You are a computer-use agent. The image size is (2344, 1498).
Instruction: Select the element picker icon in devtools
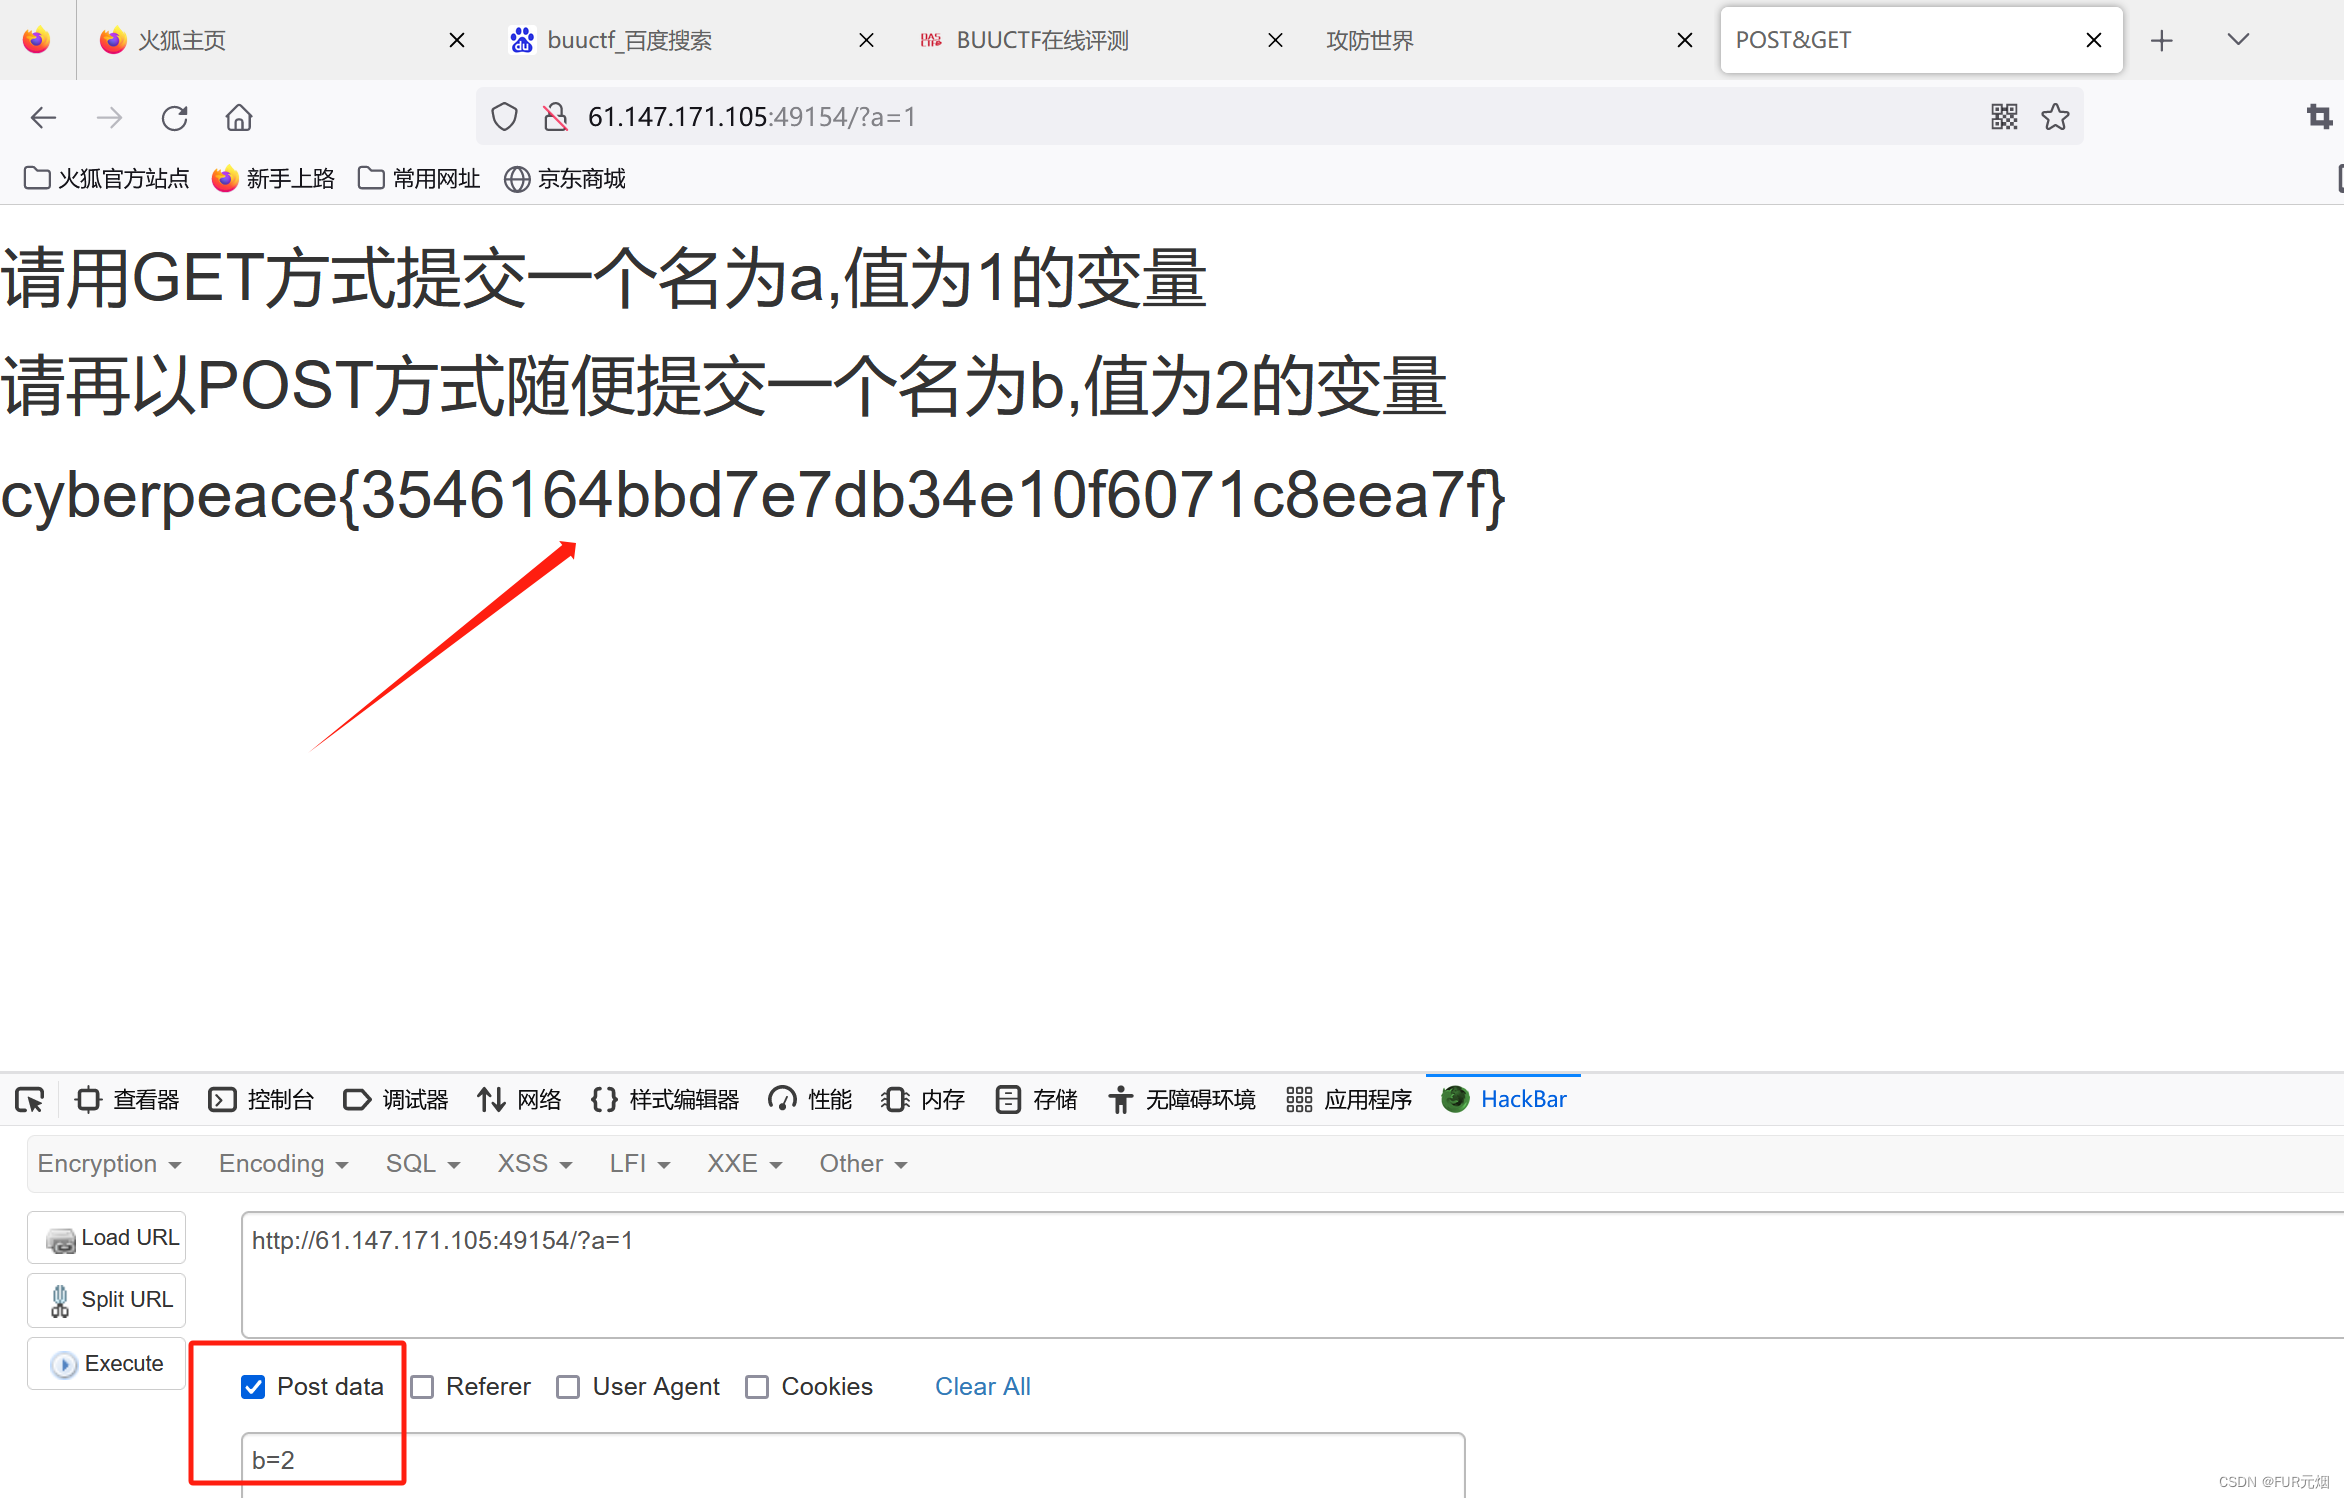29,1099
